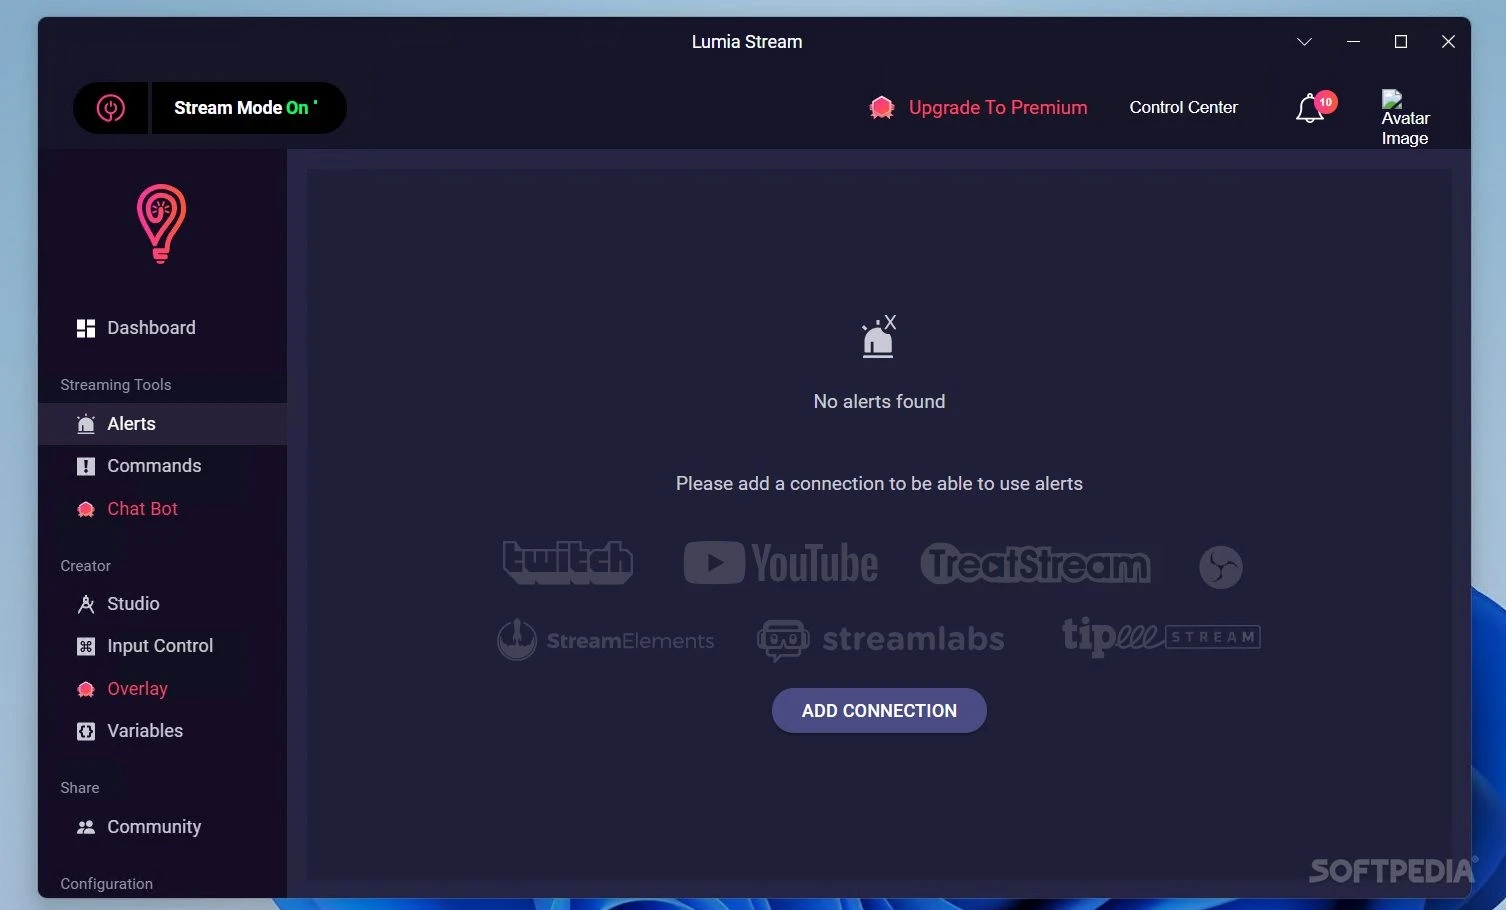Click the Twitch logo
This screenshot has height=910, width=1506.
tap(568, 563)
